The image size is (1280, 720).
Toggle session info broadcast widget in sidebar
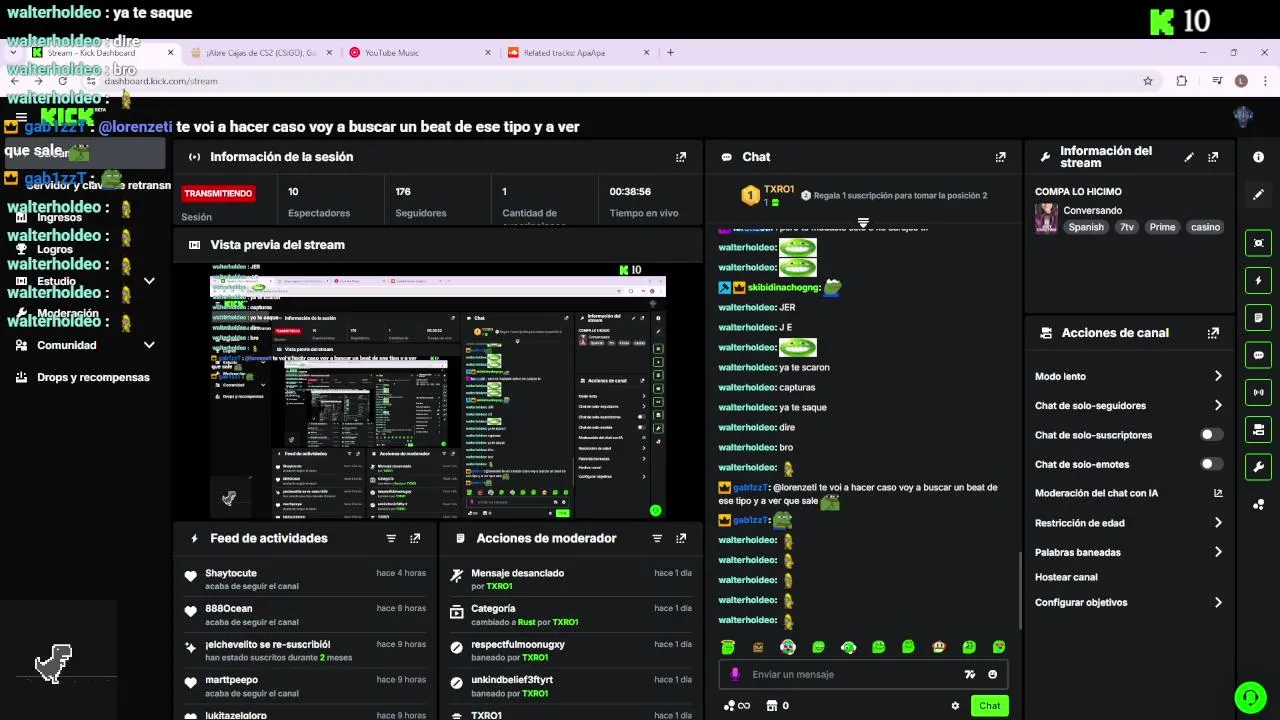[1258, 392]
